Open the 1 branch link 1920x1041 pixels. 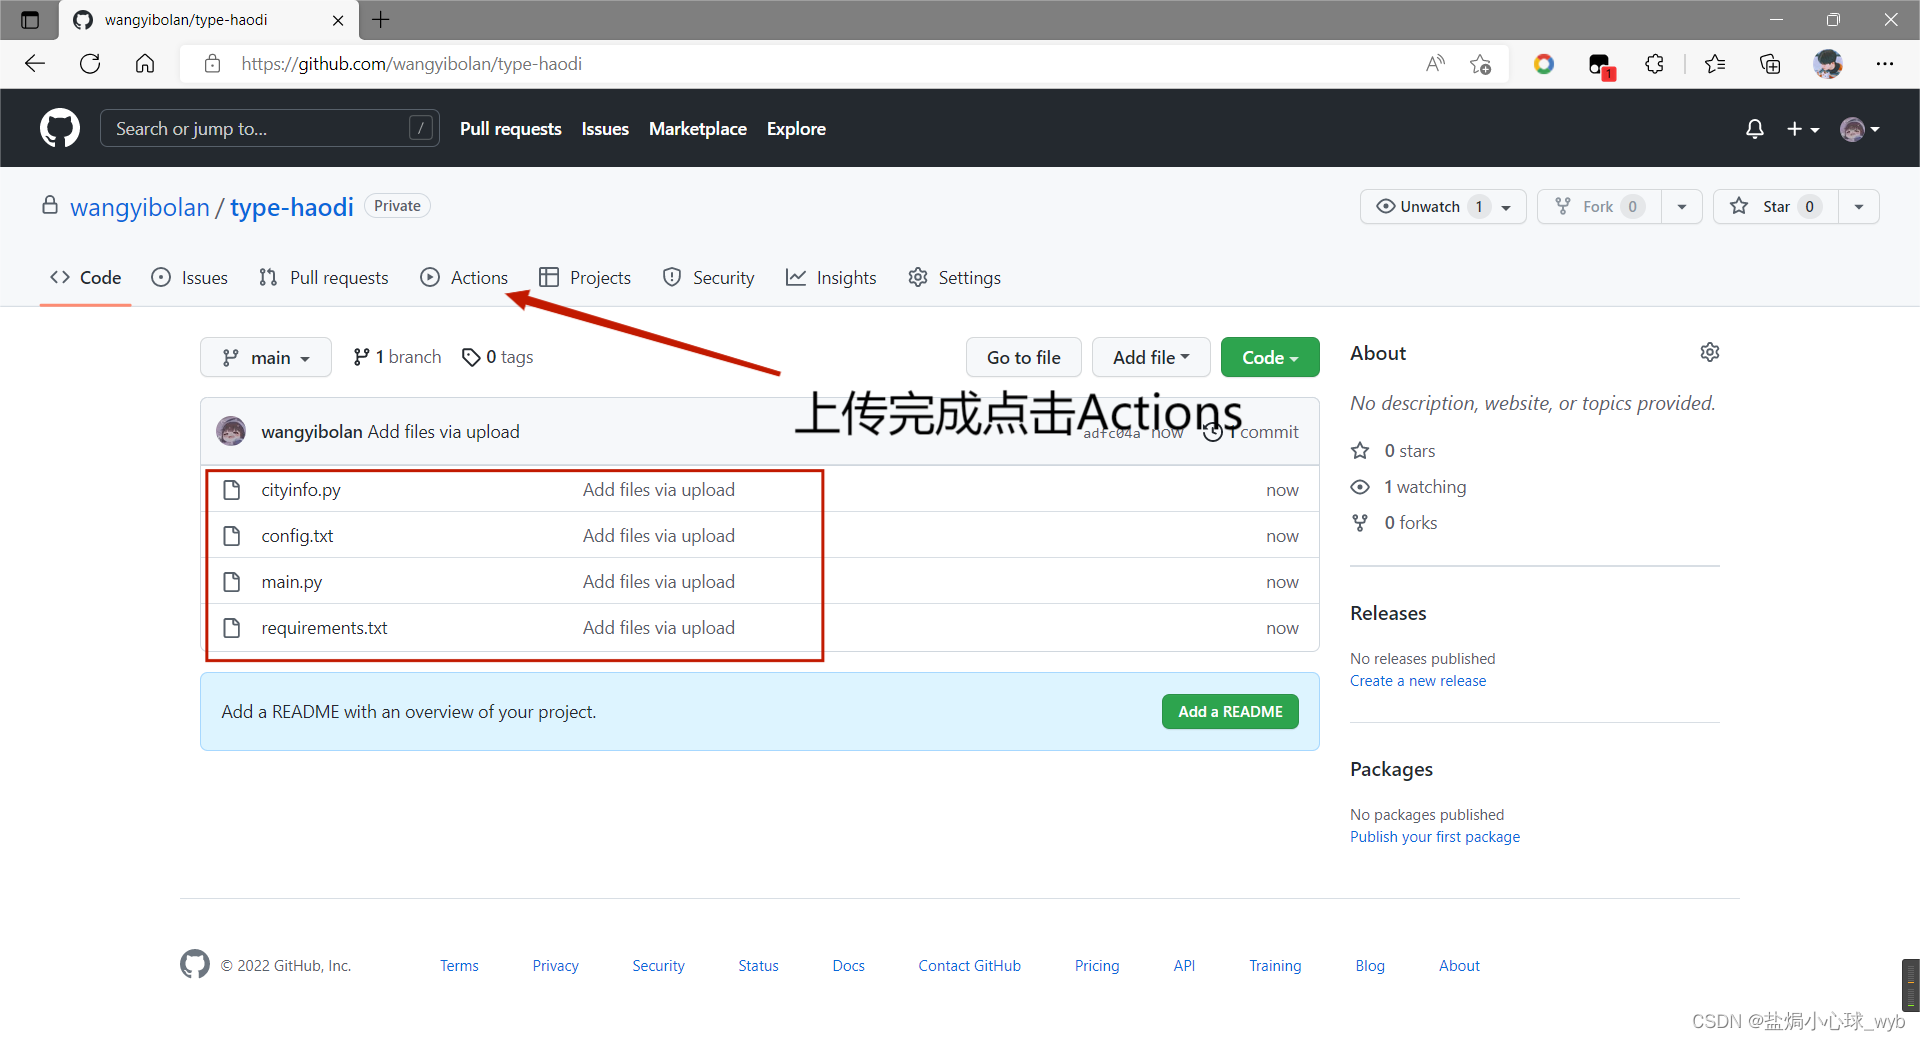pos(397,357)
